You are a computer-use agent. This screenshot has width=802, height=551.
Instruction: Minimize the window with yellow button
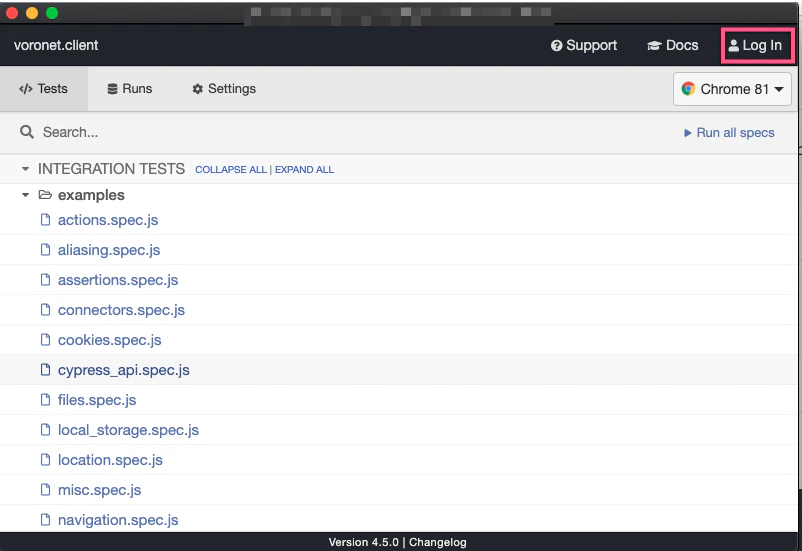[x=32, y=13]
